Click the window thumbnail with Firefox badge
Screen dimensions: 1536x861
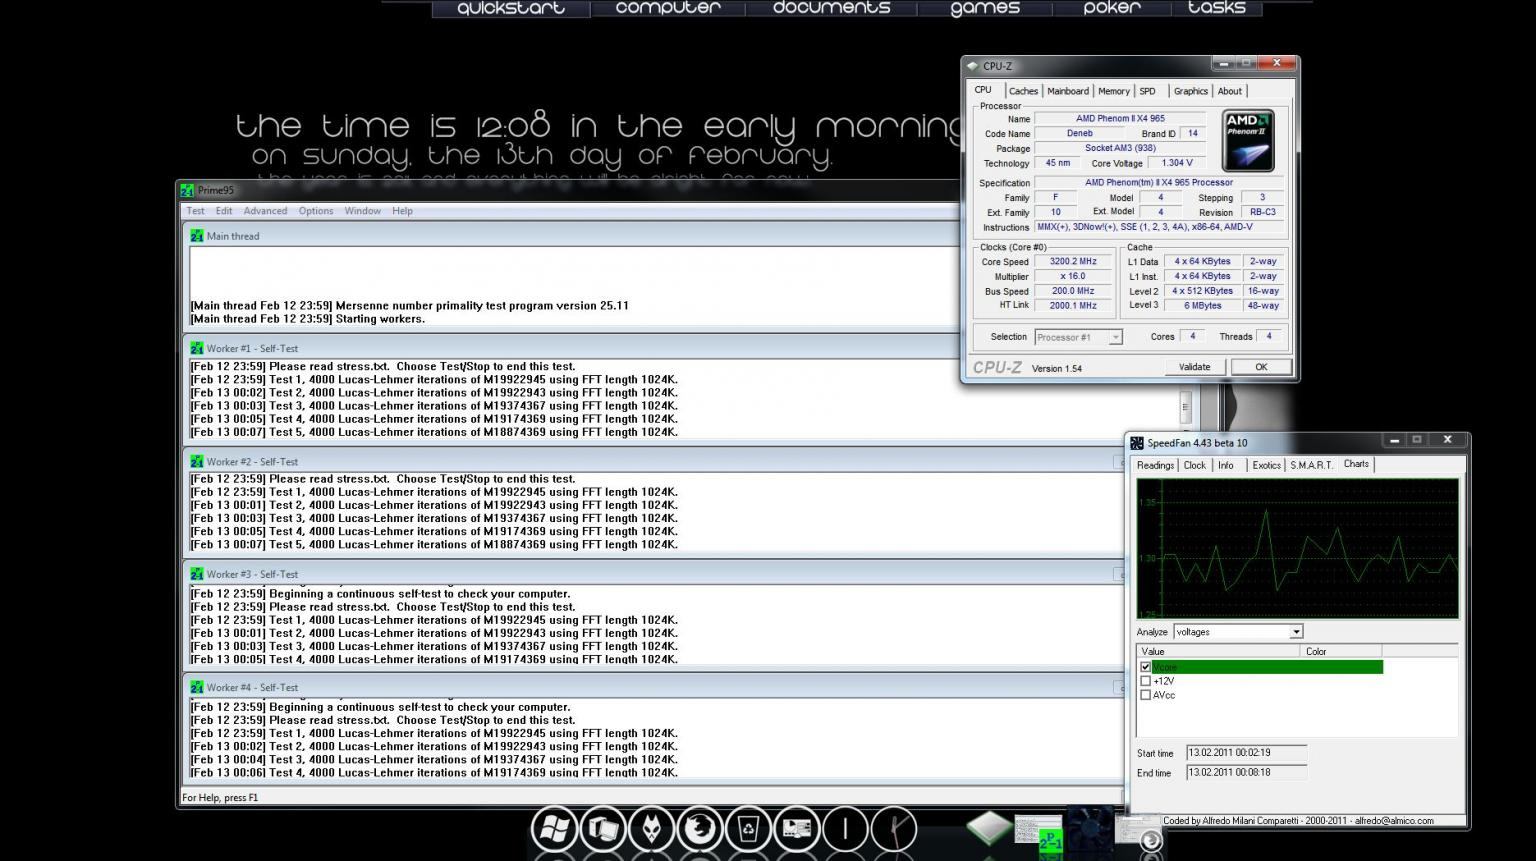pyautogui.click(x=1138, y=832)
